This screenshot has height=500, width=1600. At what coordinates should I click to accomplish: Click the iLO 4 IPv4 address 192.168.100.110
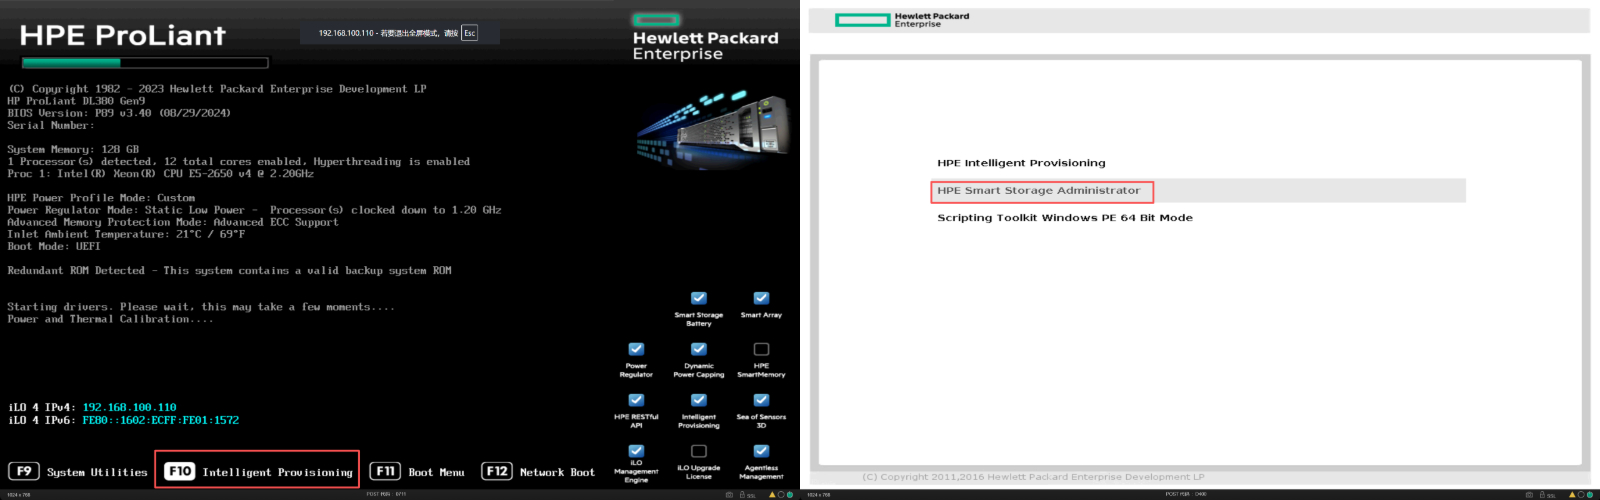(x=129, y=408)
